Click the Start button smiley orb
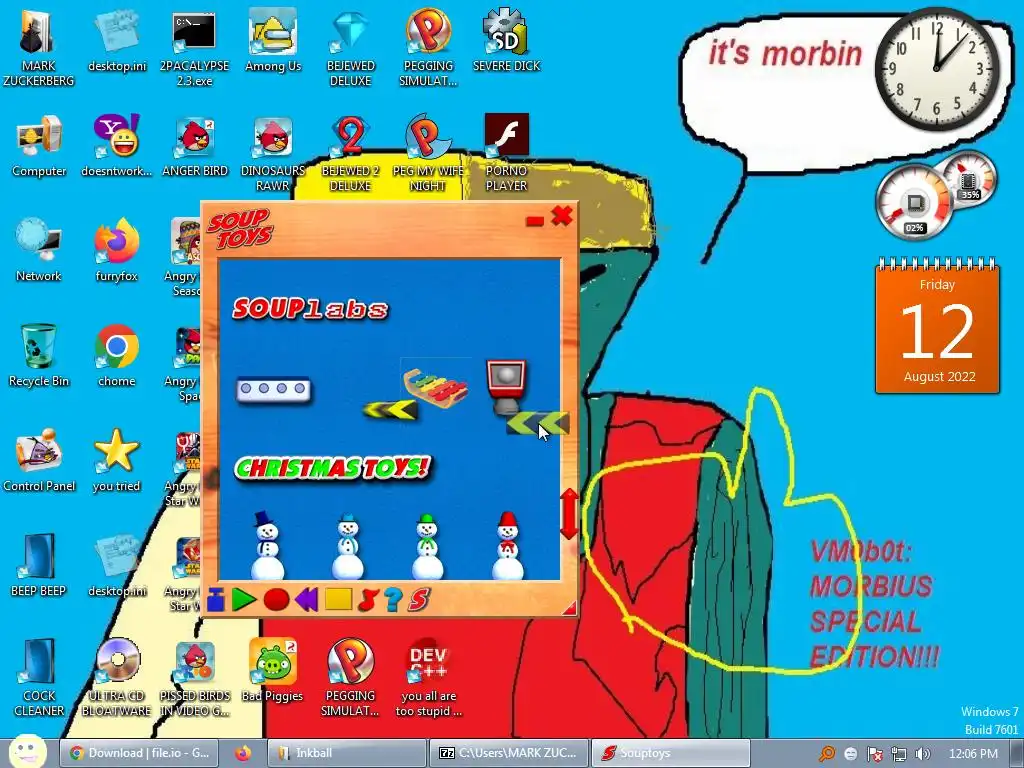Viewport: 1024px width, 768px height. 27,751
